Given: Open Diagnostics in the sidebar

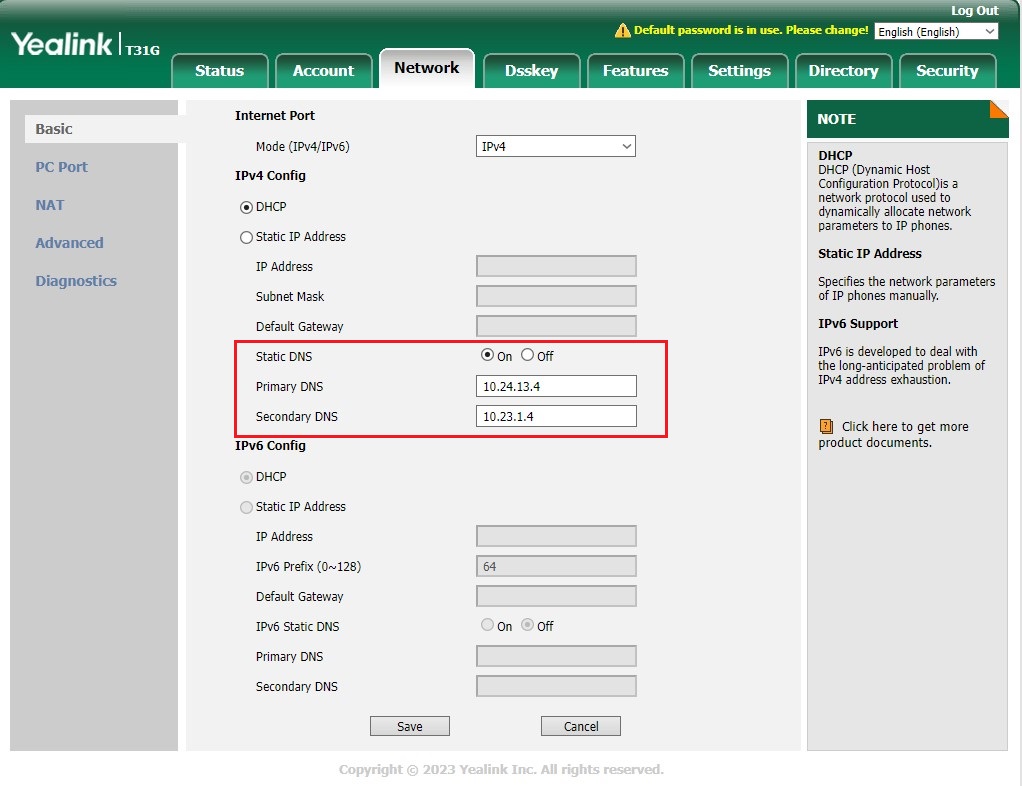Looking at the screenshot, I should pos(76,281).
